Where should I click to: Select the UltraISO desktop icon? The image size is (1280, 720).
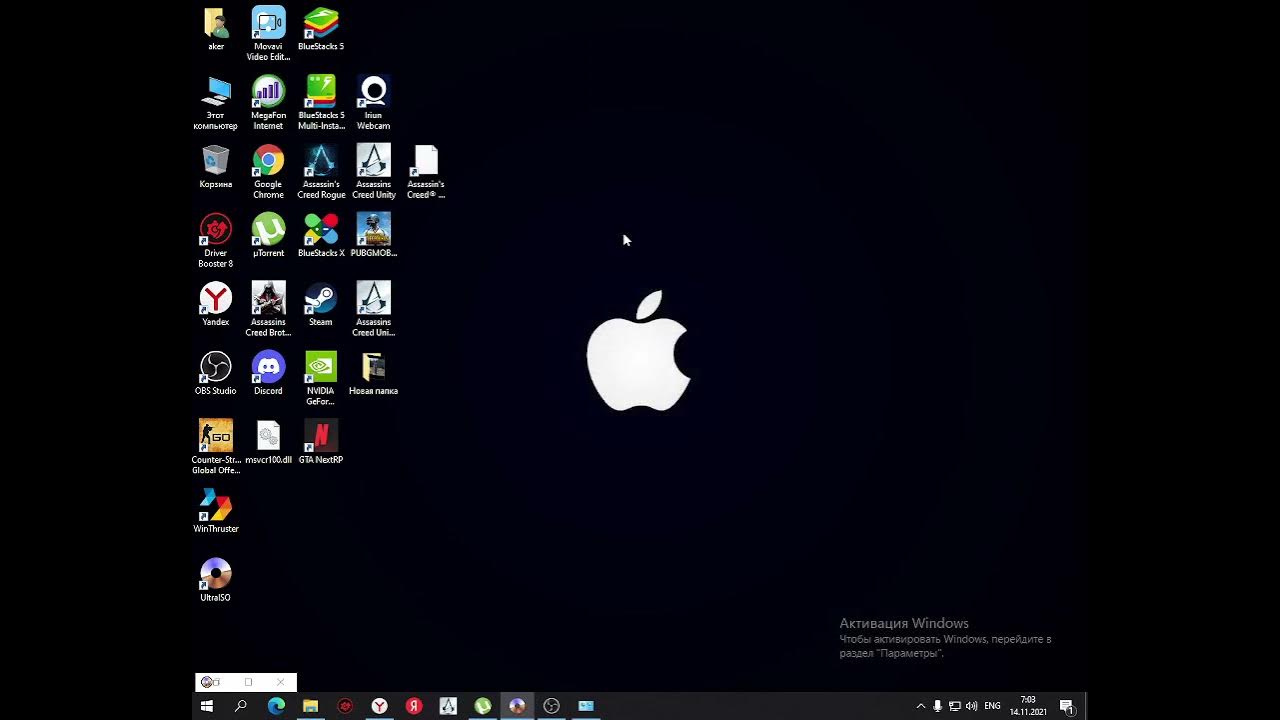click(215, 581)
